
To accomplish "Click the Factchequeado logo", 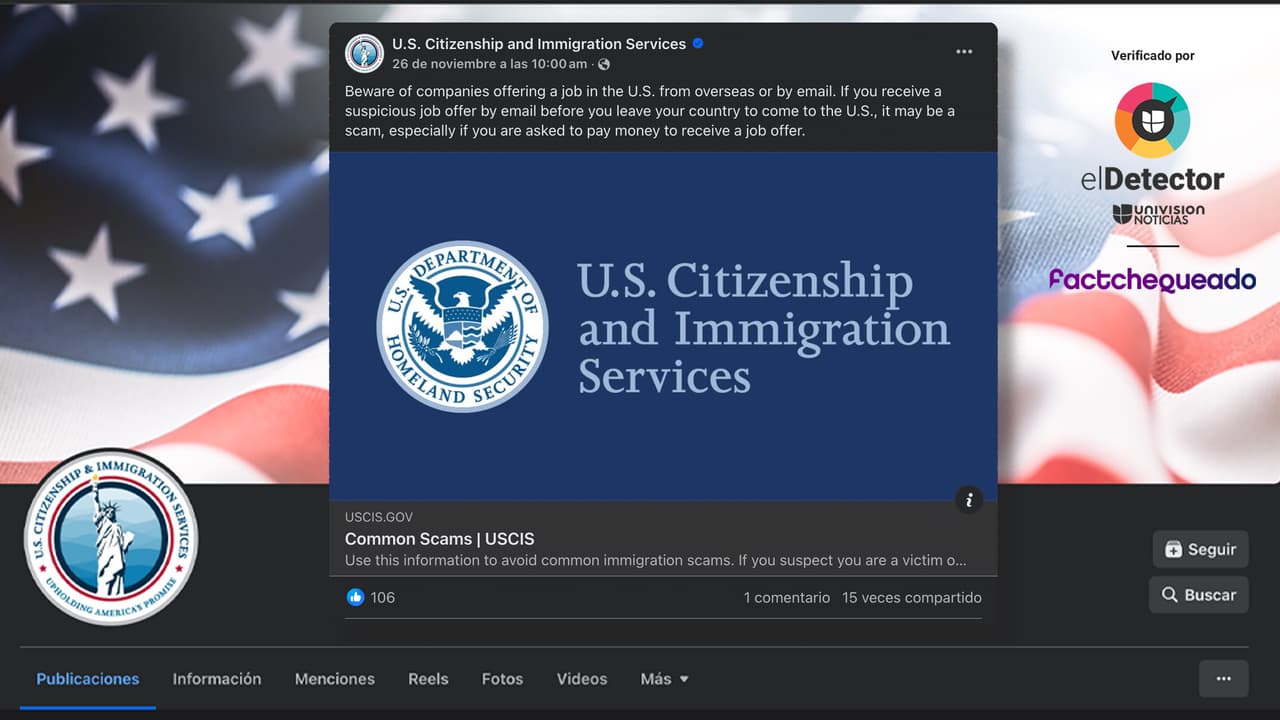I will point(1152,279).
